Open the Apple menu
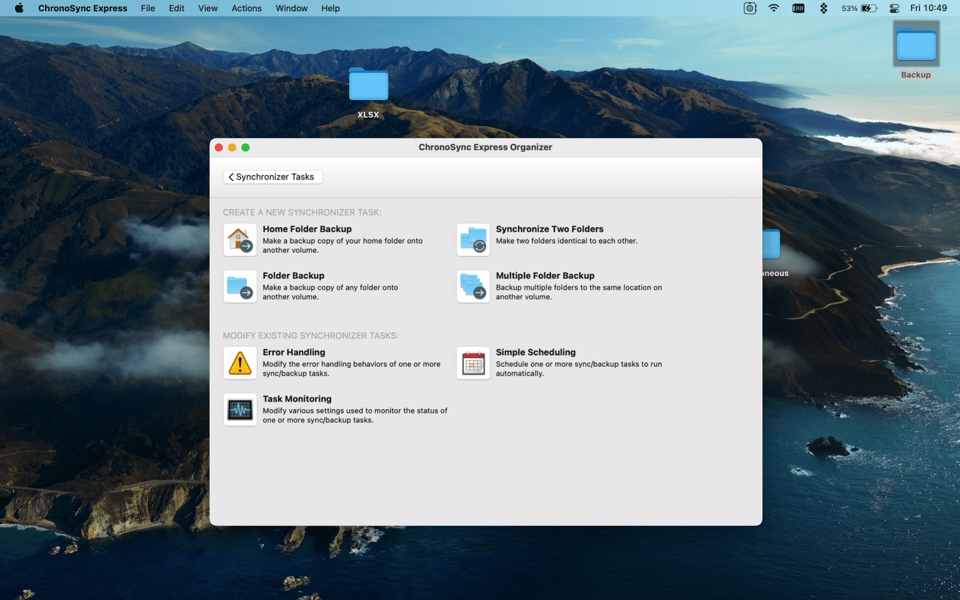The height and width of the screenshot is (600, 960). pyautogui.click(x=19, y=8)
